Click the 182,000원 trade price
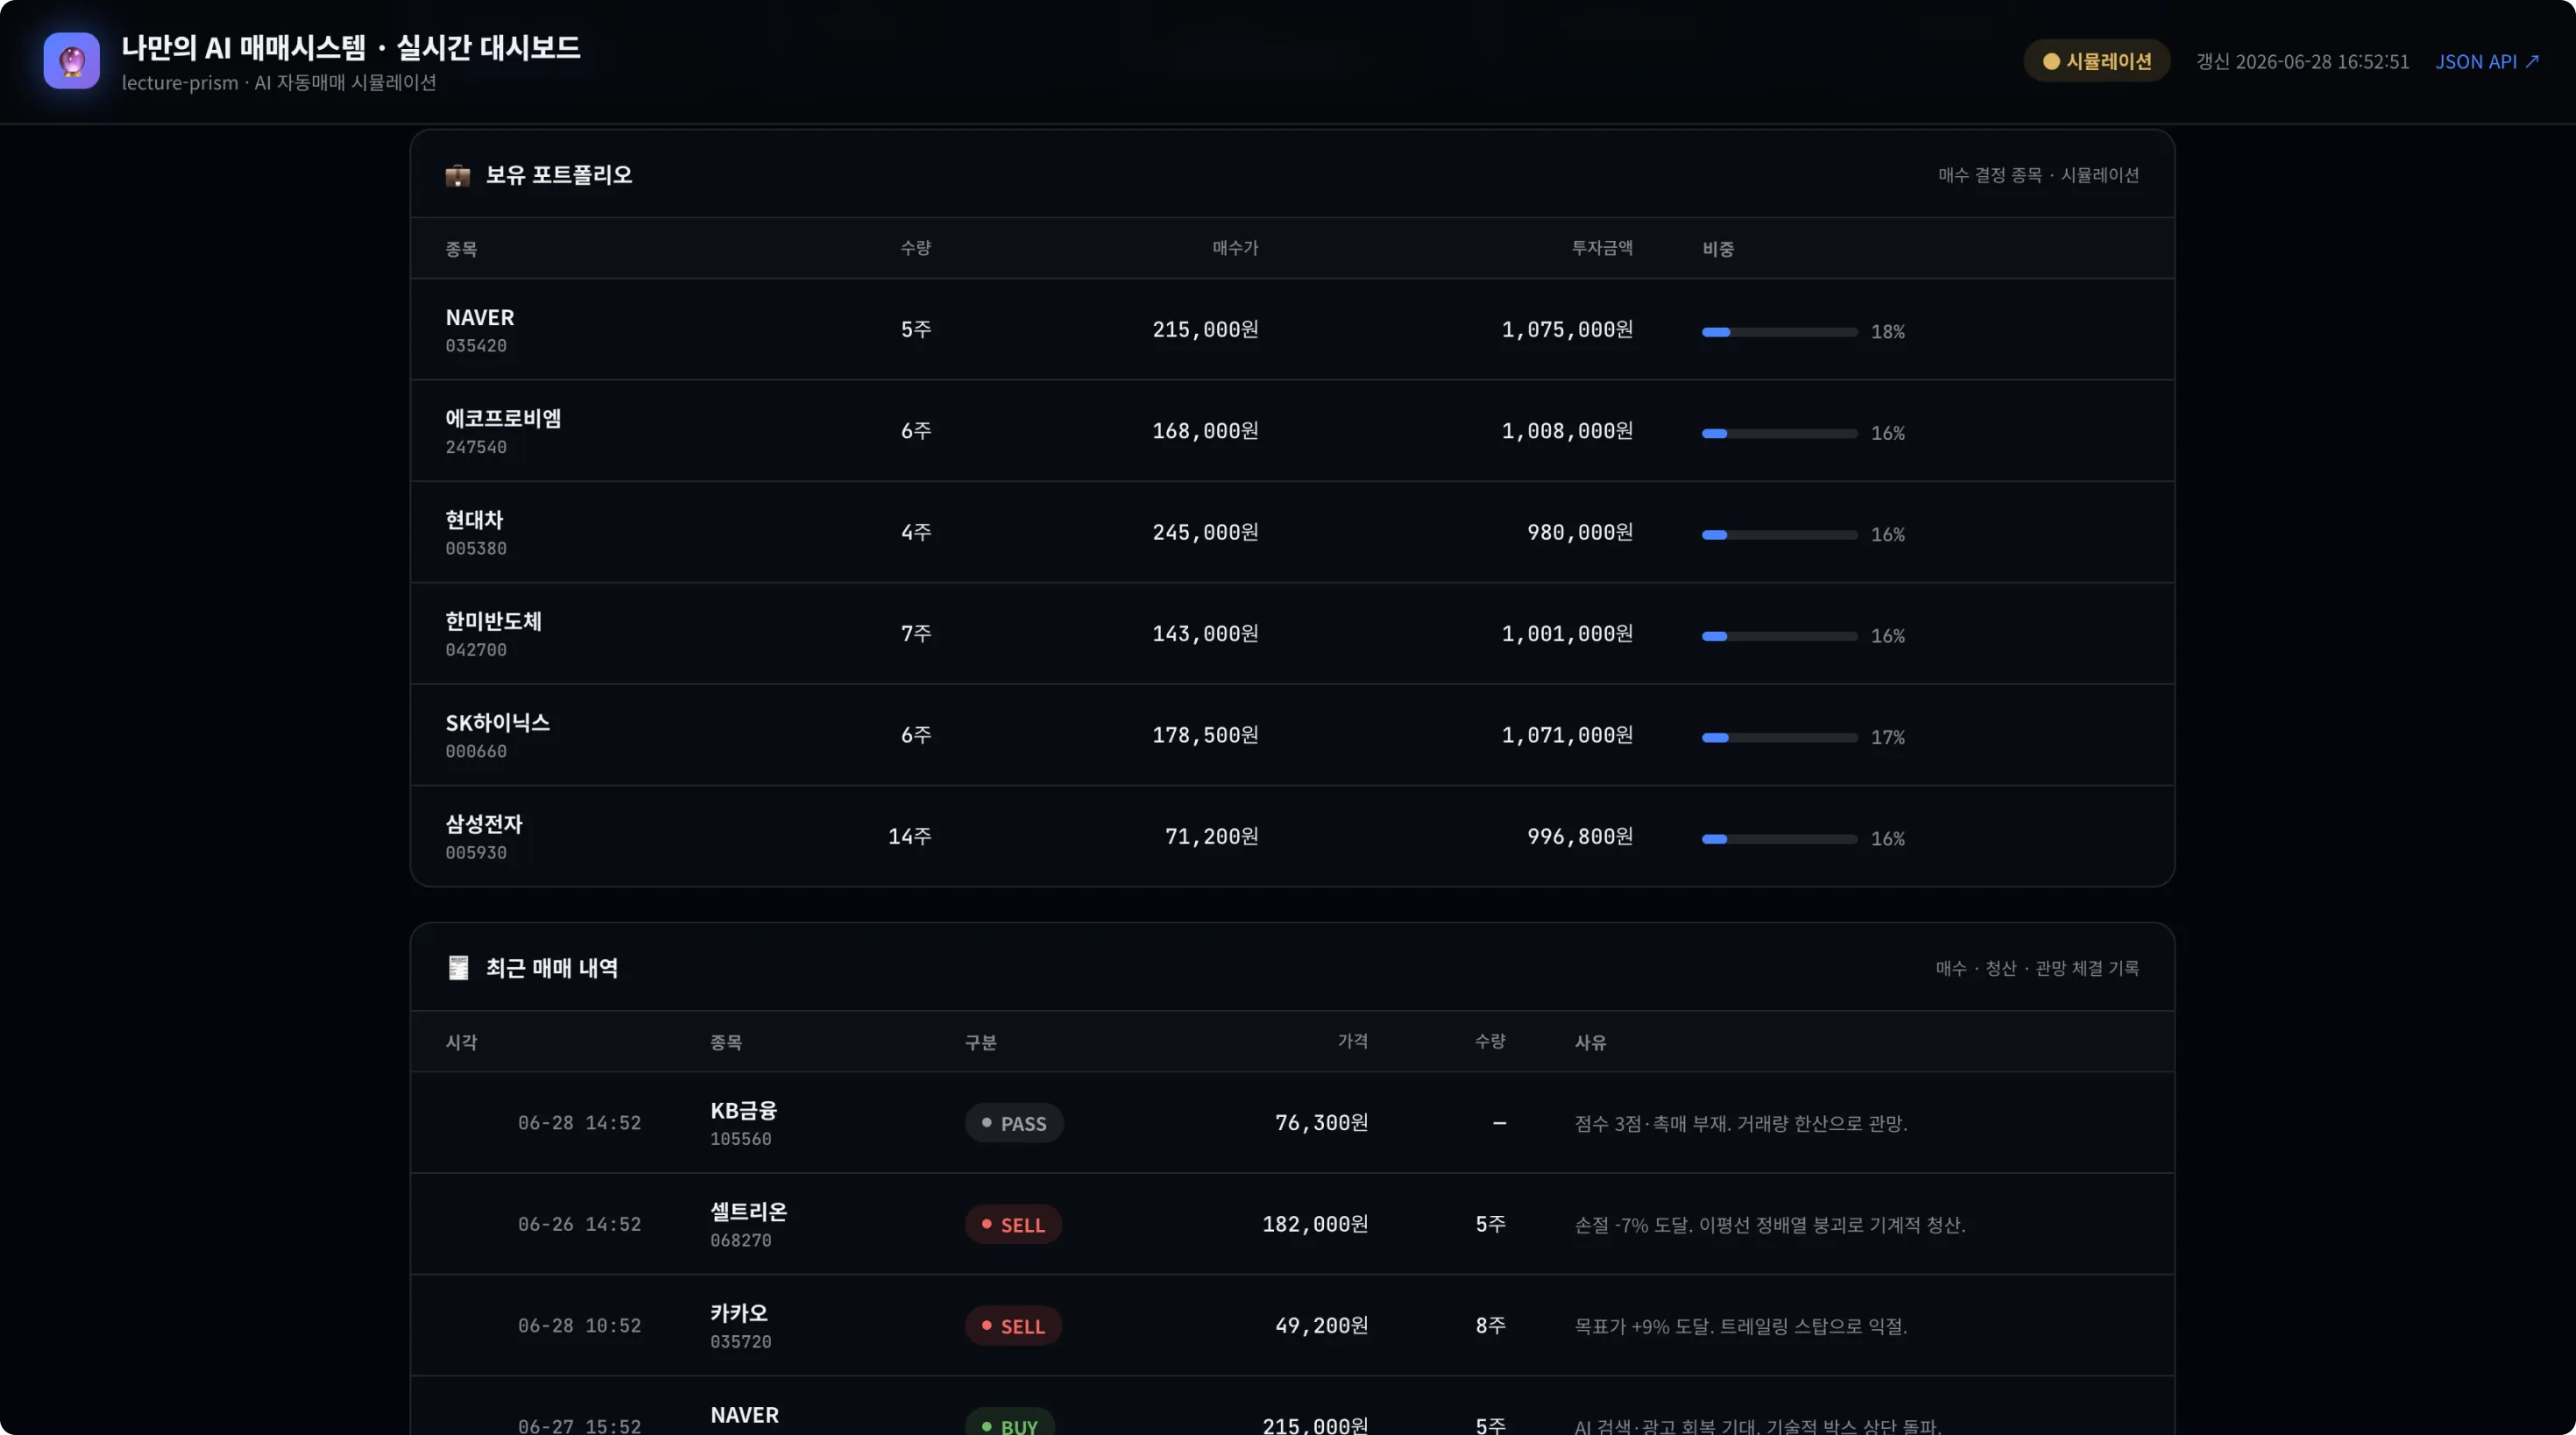 pos(1315,1225)
